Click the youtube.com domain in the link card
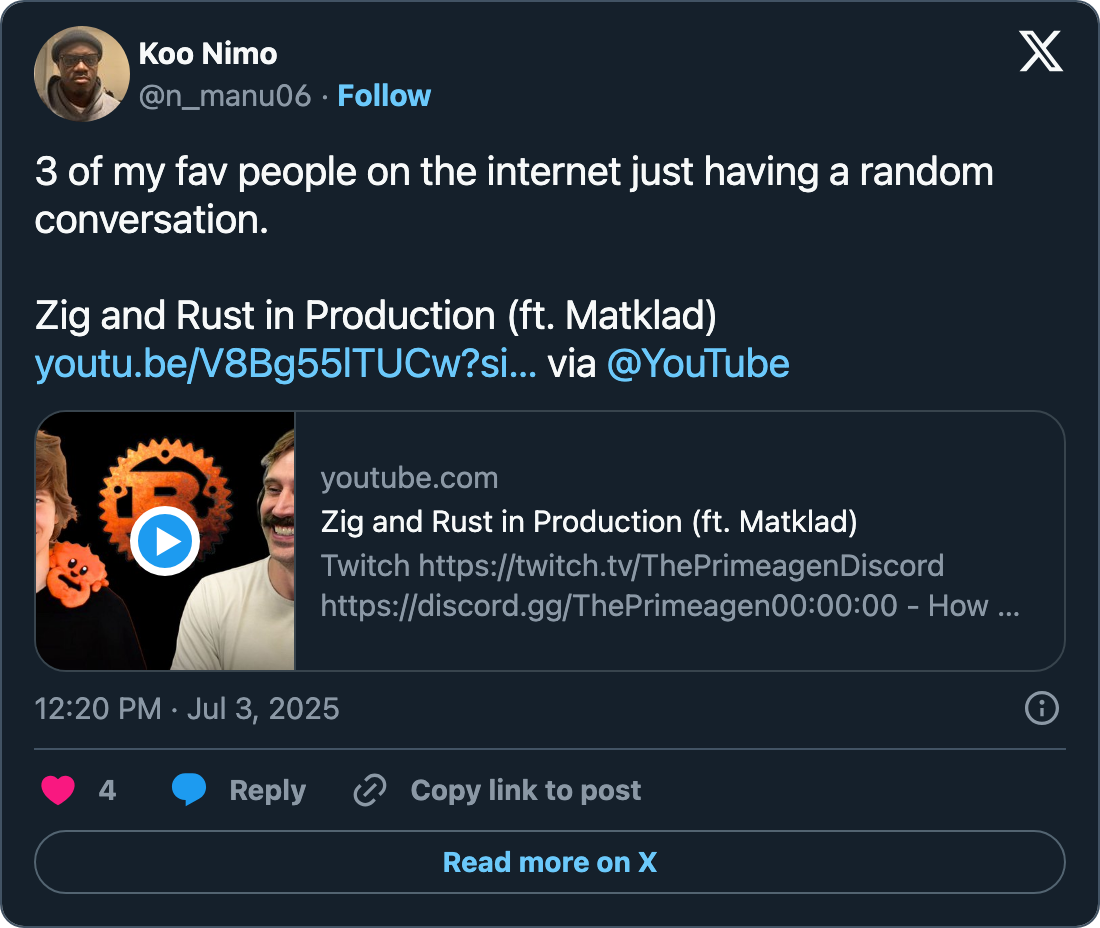Screen dimensions: 1100x928 409,478
